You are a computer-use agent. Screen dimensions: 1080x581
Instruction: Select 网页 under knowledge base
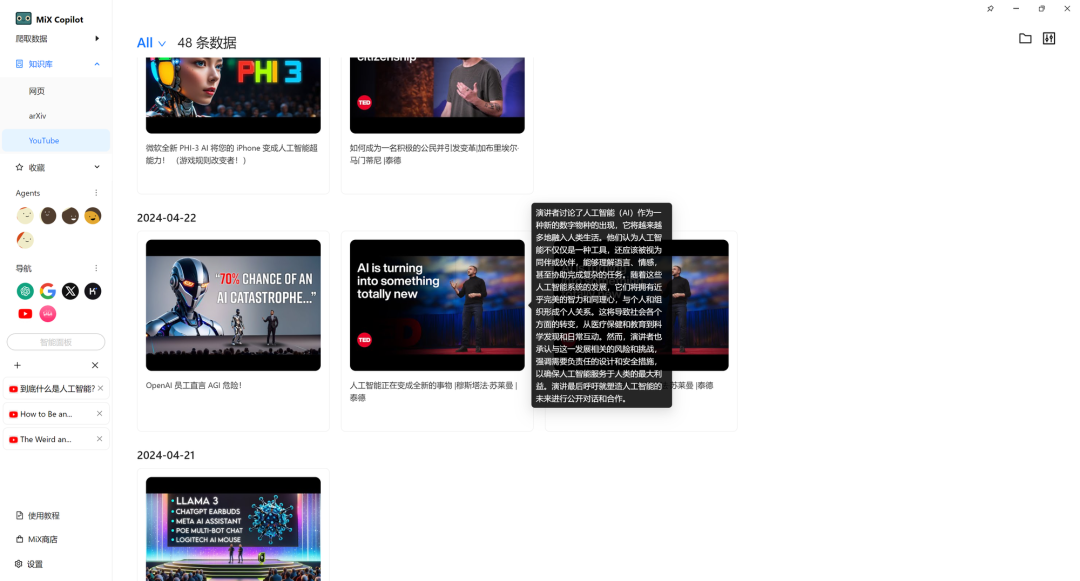pos(37,91)
